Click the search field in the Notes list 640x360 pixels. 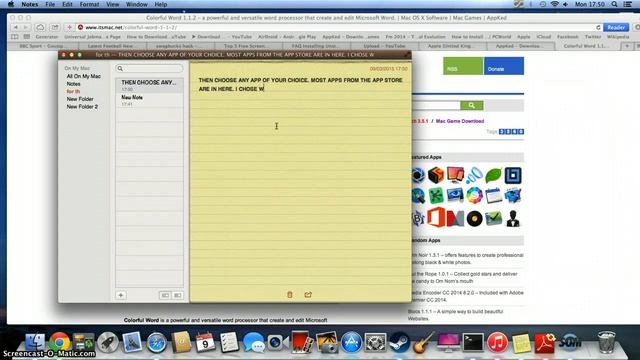pos(149,69)
